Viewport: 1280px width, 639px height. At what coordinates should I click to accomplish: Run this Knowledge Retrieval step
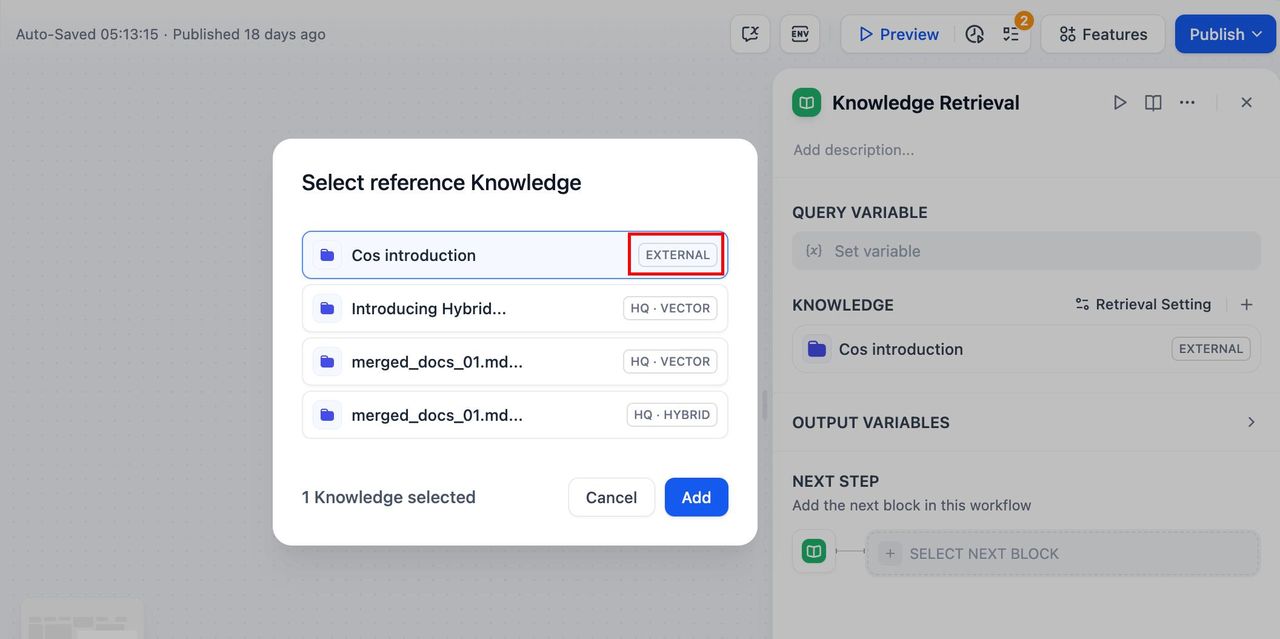coord(1120,102)
